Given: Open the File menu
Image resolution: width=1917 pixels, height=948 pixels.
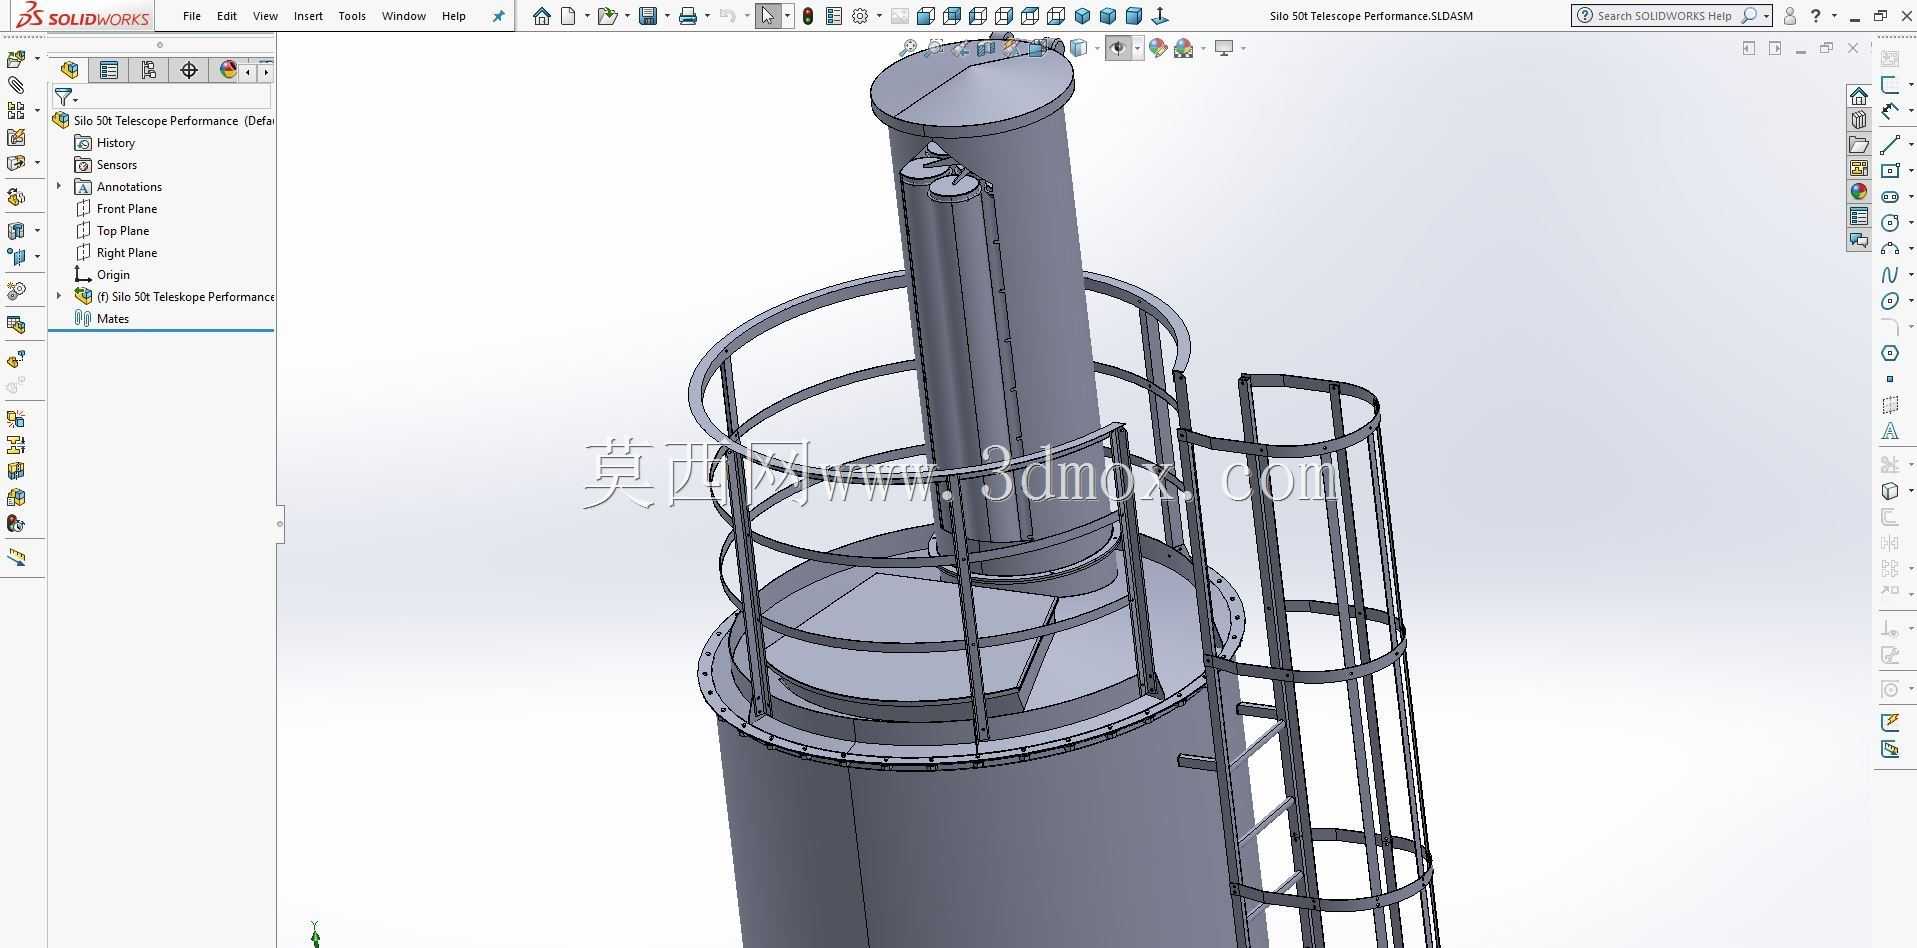Looking at the screenshot, I should (x=192, y=16).
